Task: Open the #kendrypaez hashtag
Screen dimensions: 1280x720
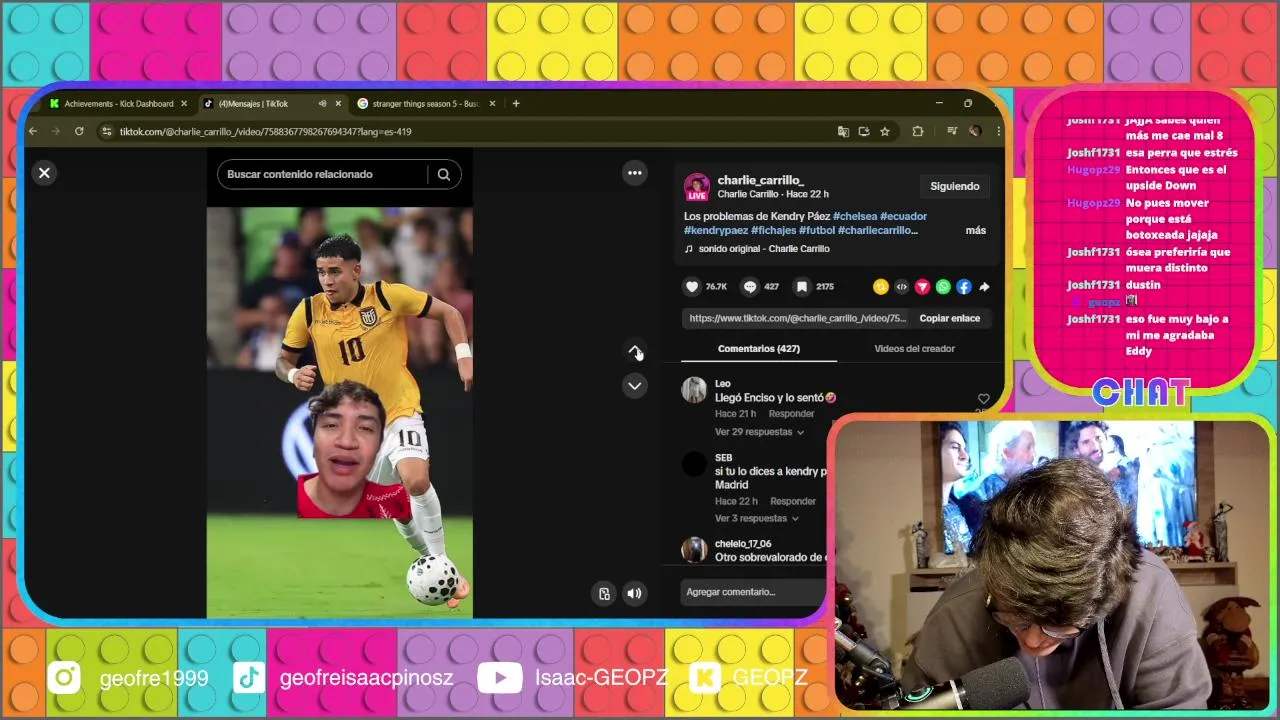Action: 716,230
